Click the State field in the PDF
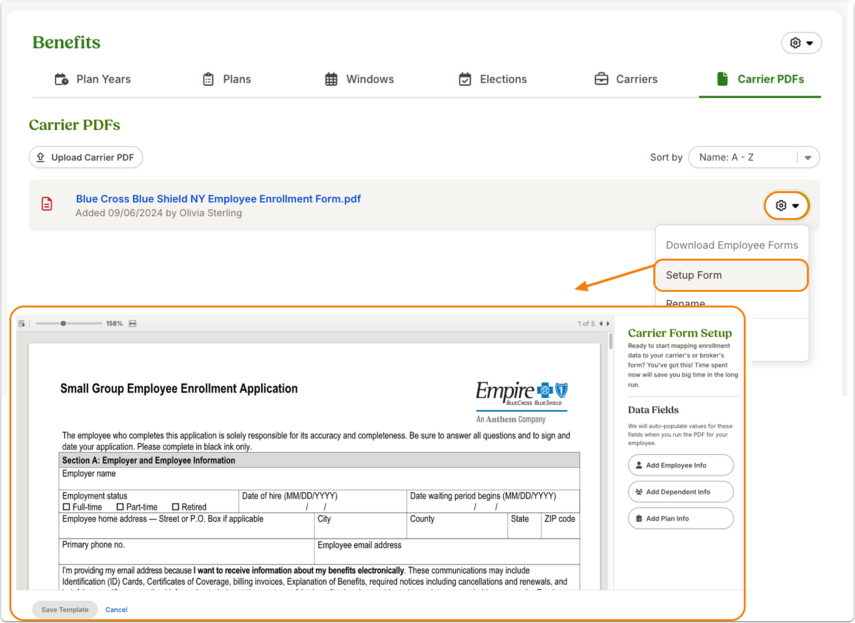This screenshot has height=623, width=855. tap(524, 525)
